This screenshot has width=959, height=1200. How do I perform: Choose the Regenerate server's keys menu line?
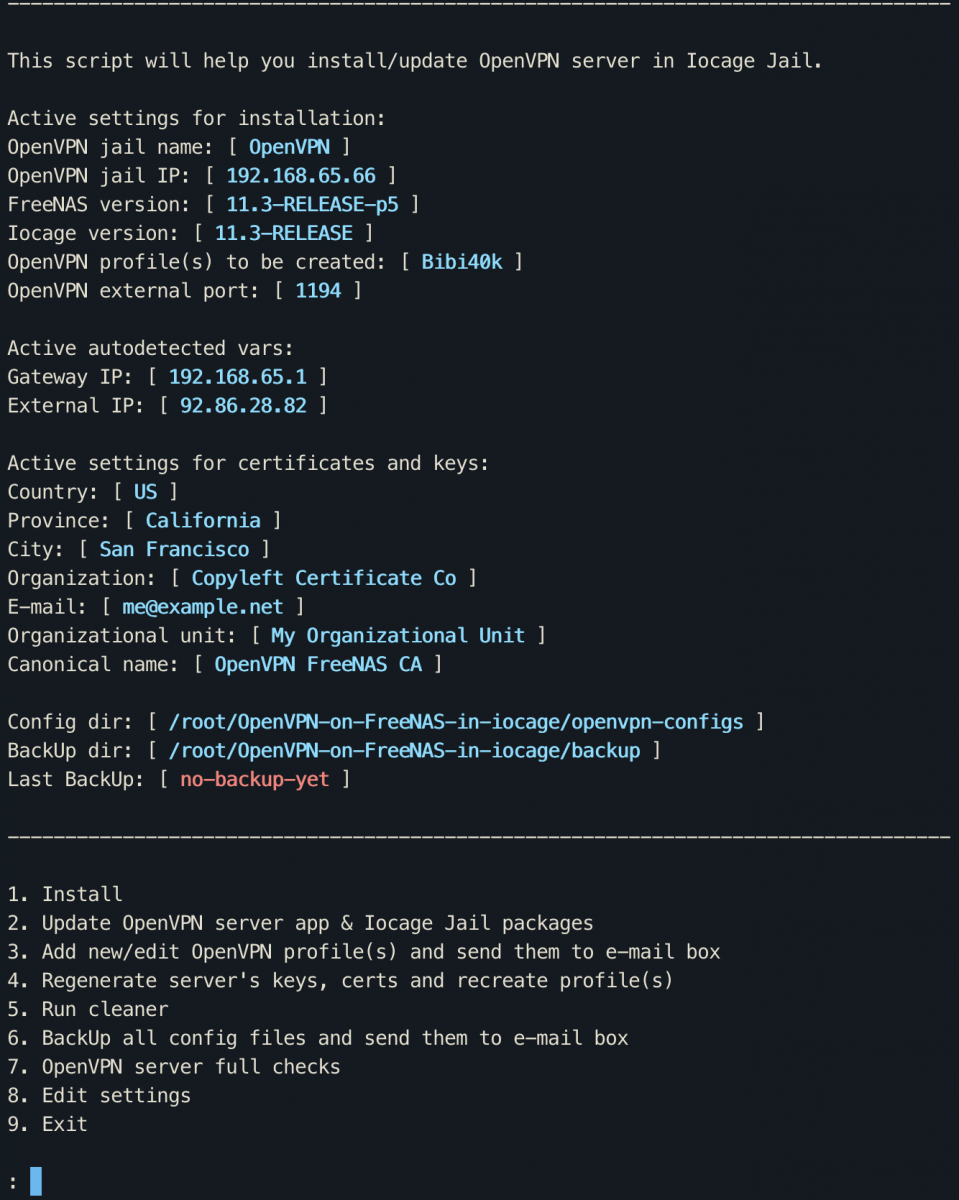coord(340,980)
